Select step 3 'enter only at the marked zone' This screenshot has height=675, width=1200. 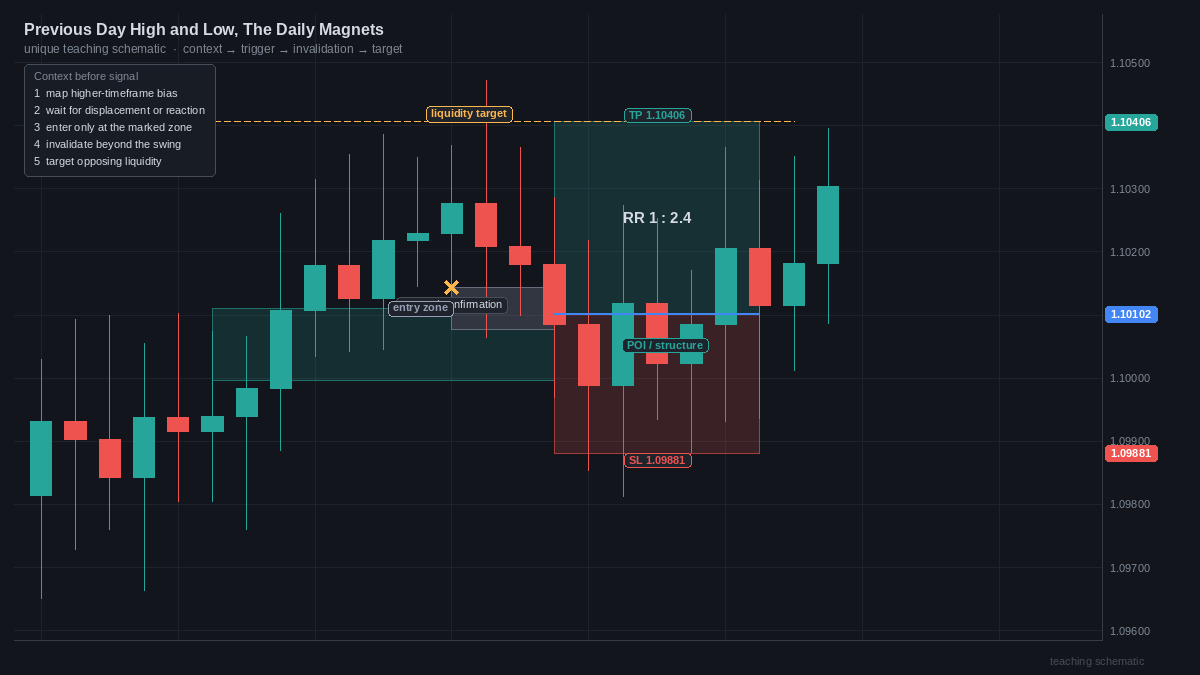click(x=113, y=127)
